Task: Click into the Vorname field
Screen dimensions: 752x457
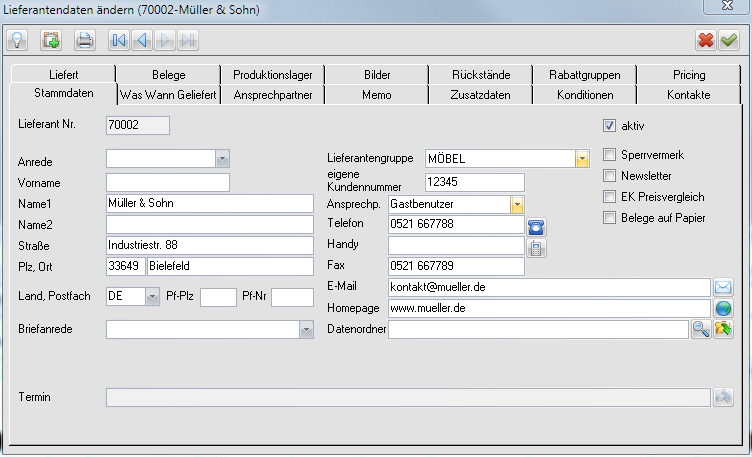Action: coord(168,183)
